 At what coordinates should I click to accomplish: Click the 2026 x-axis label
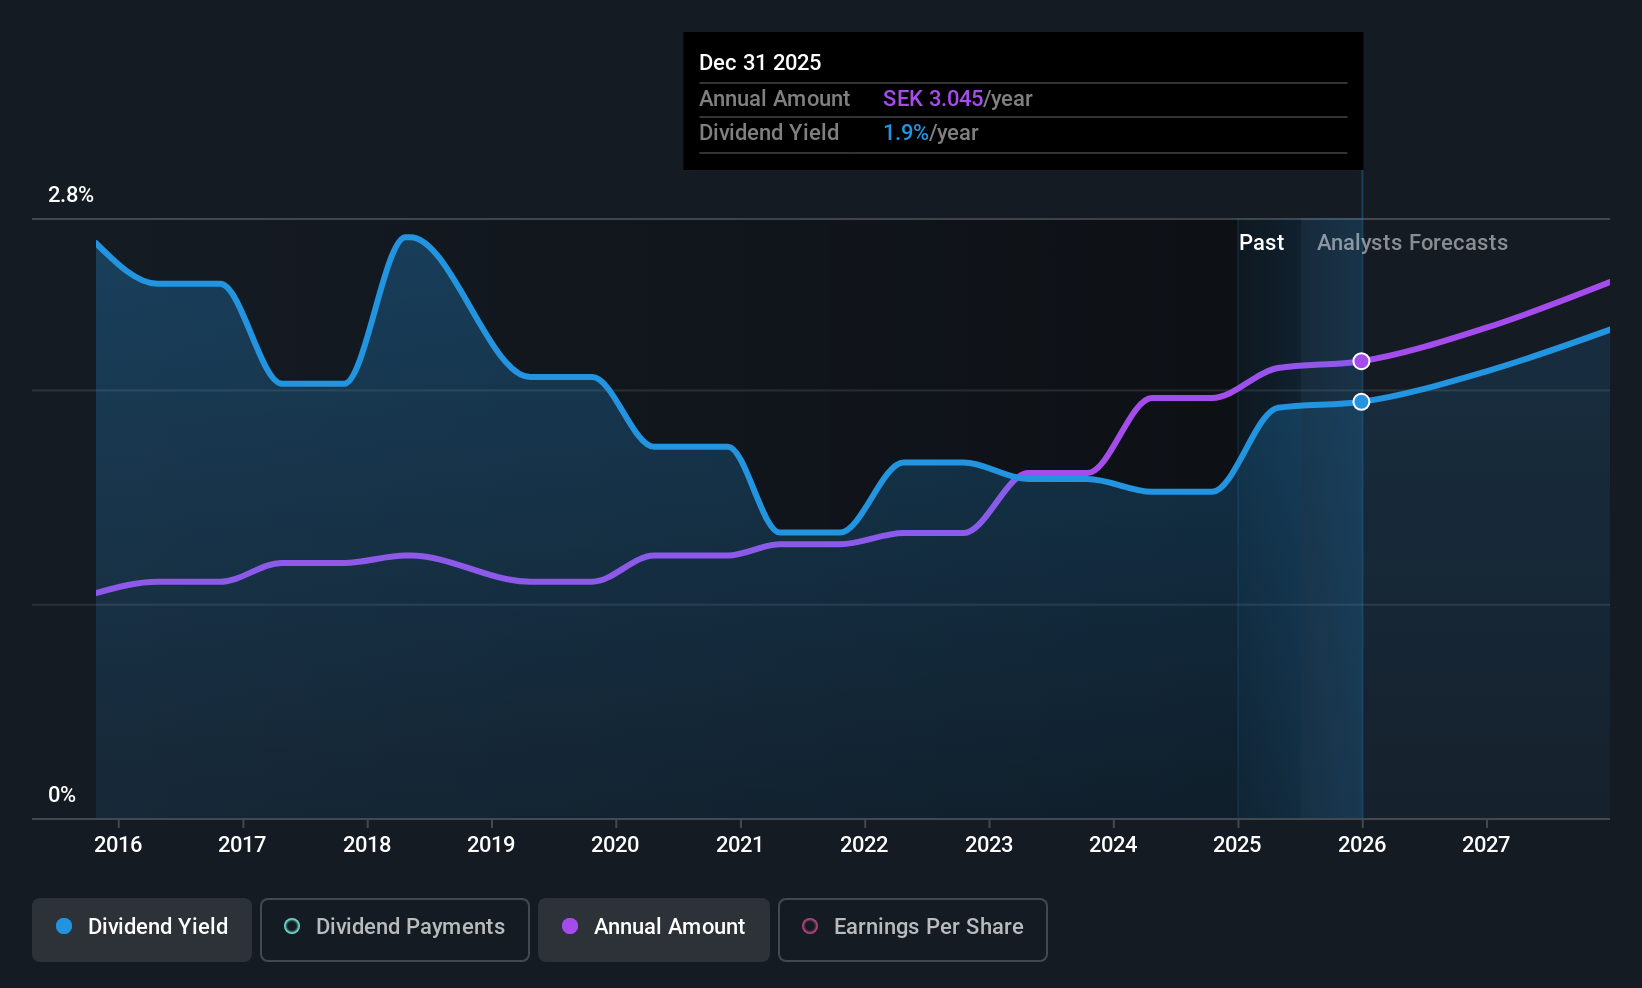click(1362, 844)
